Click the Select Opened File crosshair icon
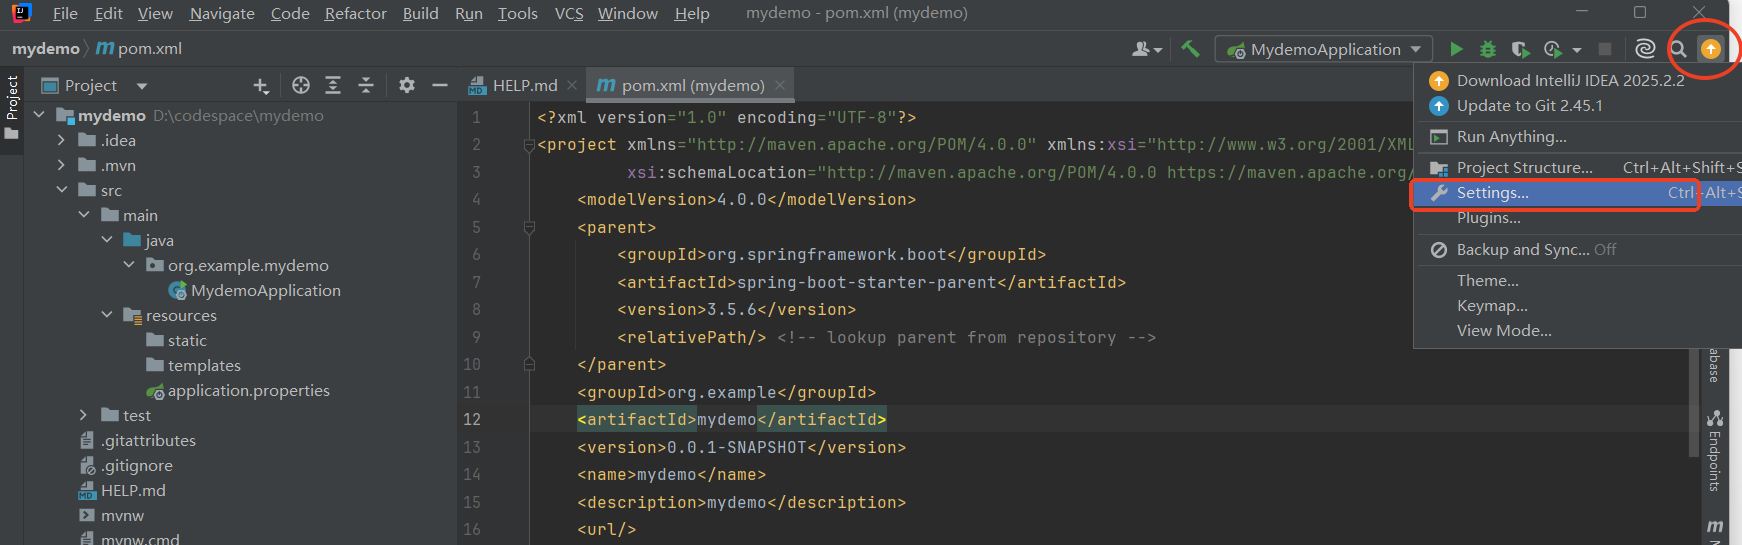1742x545 pixels. tap(301, 86)
